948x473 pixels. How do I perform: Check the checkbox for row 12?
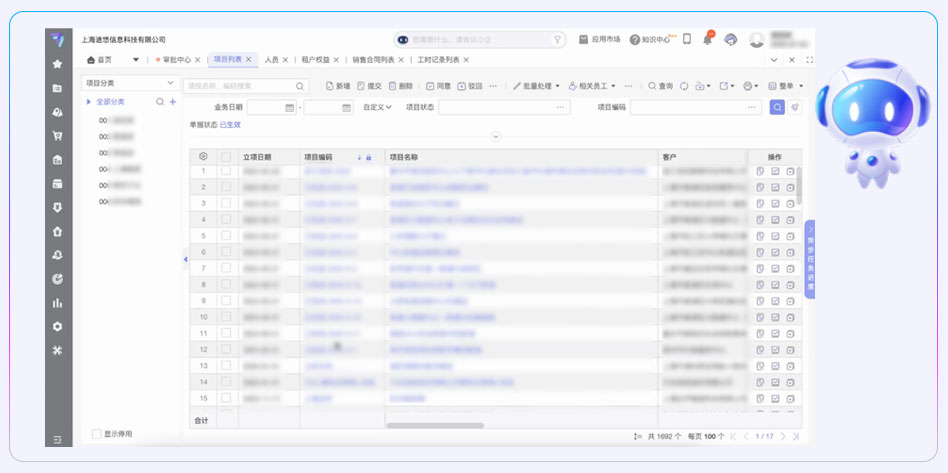226,349
